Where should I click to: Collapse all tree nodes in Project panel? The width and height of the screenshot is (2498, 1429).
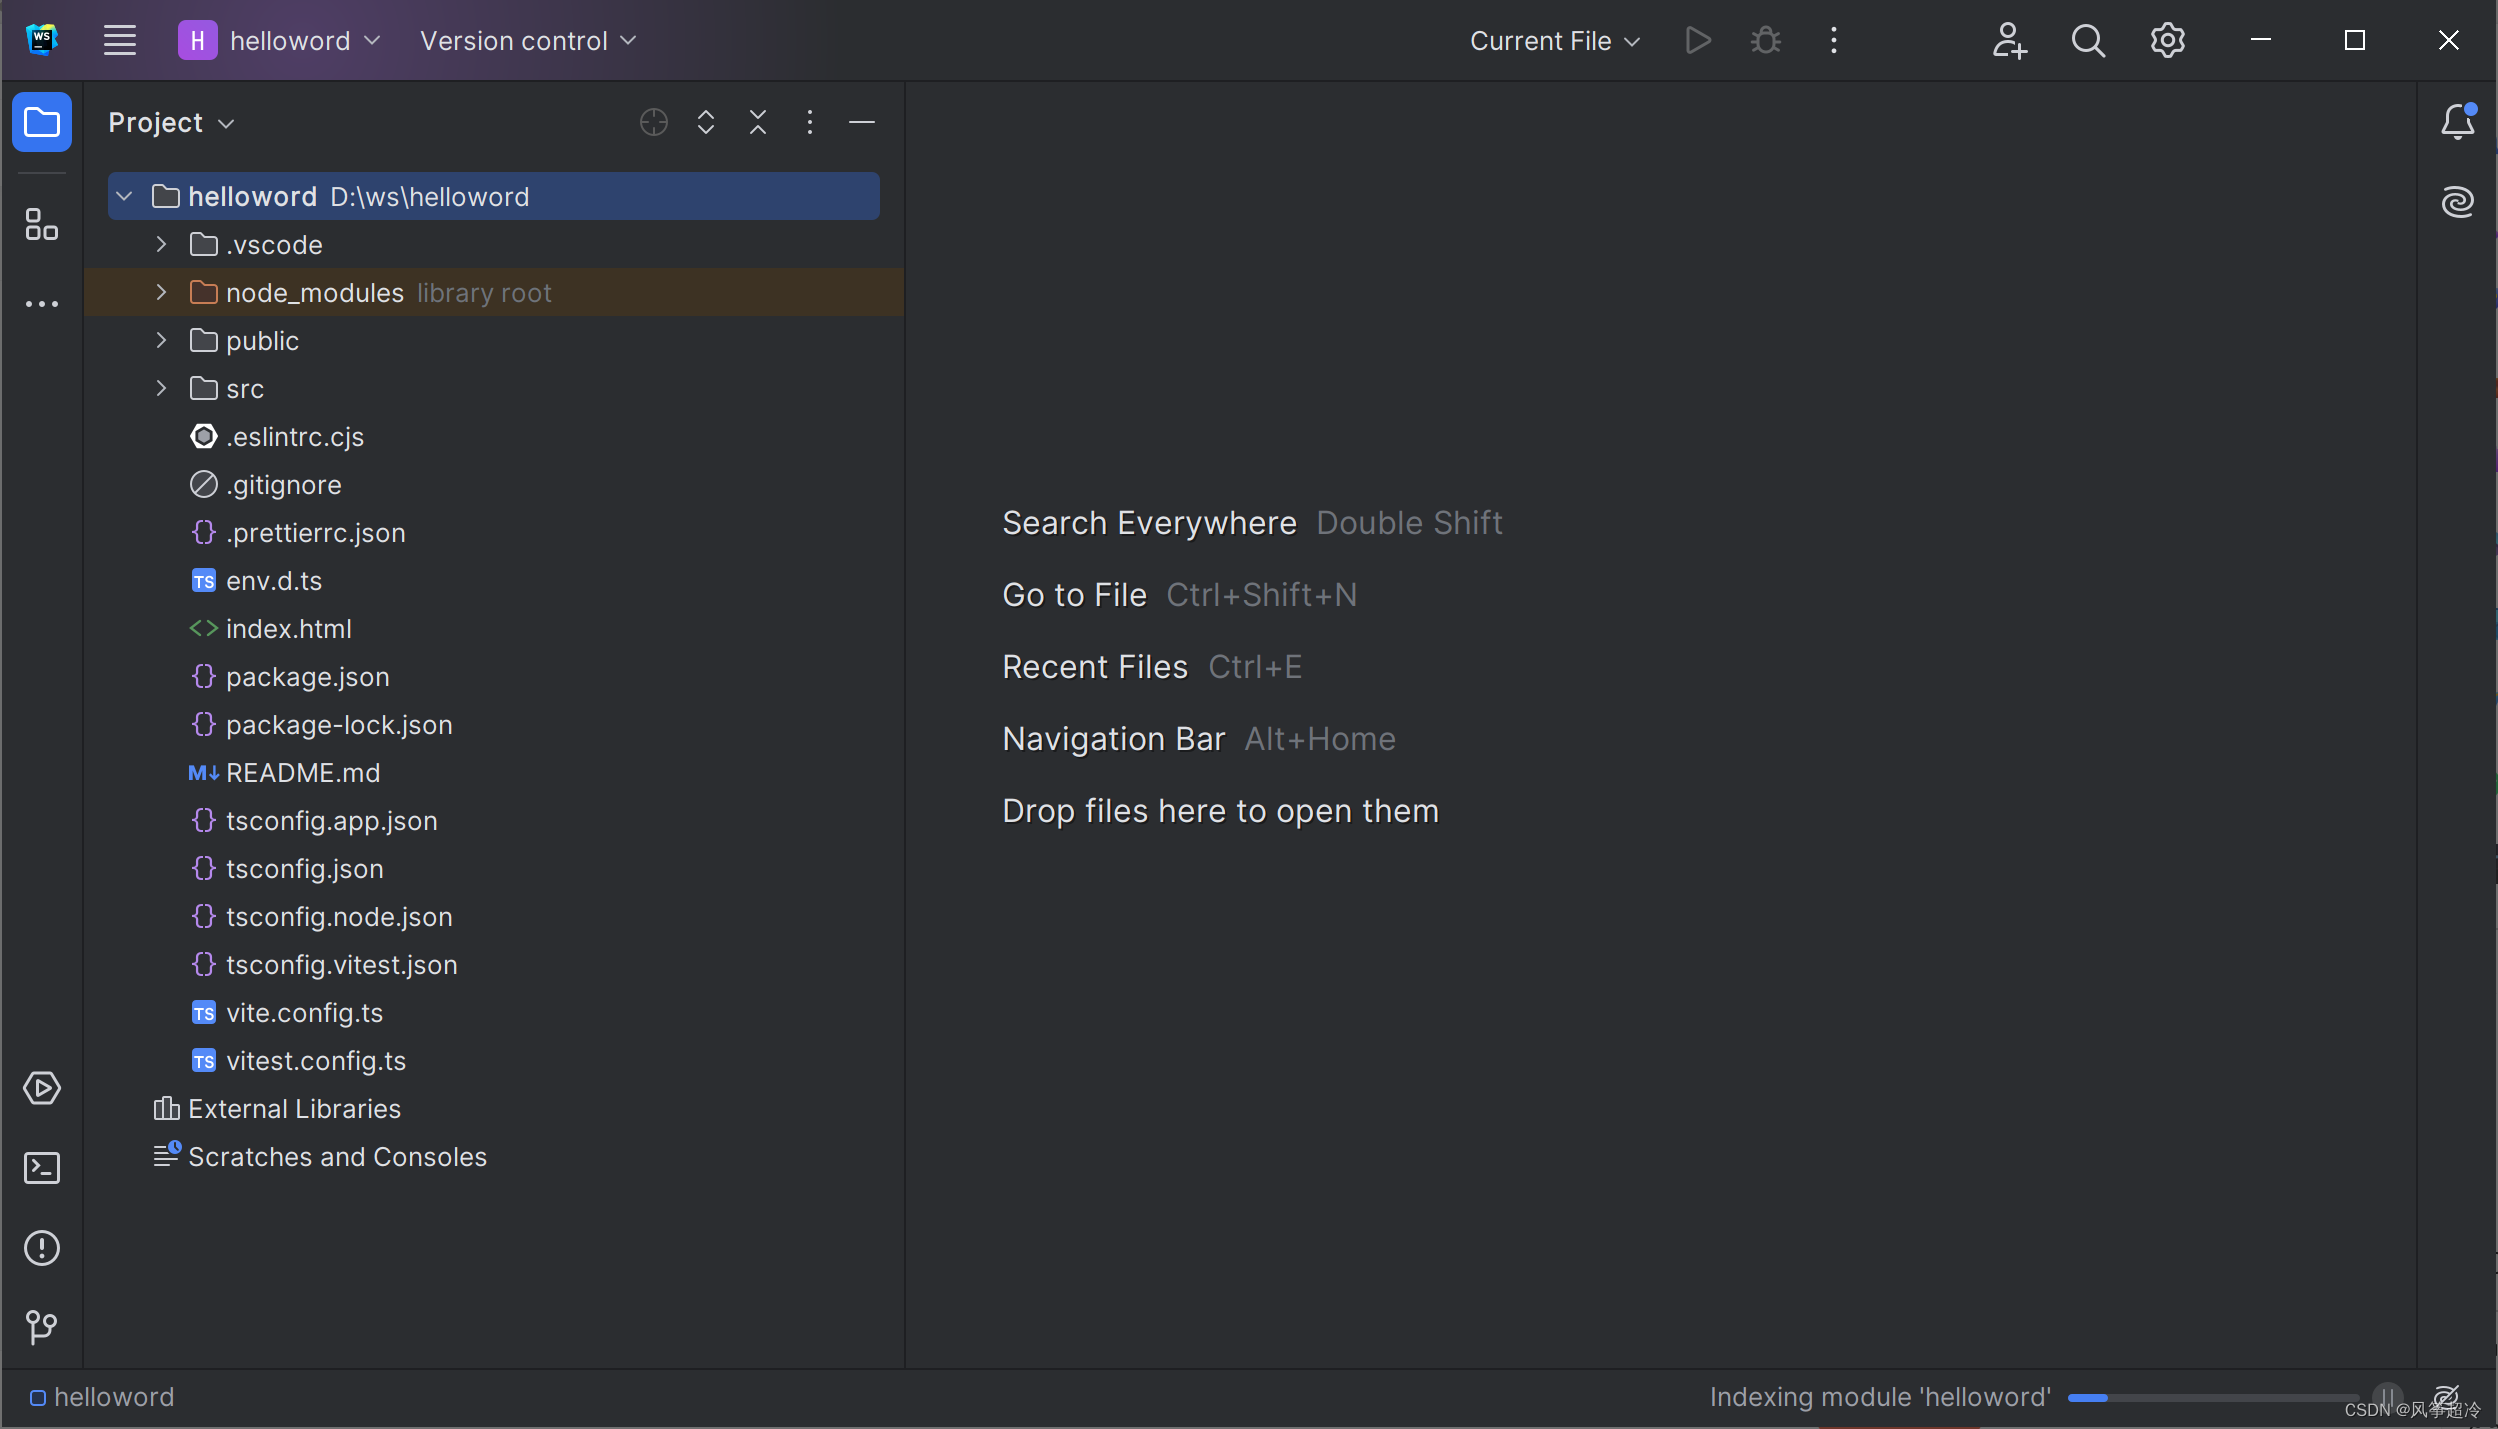click(x=757, y=122)
